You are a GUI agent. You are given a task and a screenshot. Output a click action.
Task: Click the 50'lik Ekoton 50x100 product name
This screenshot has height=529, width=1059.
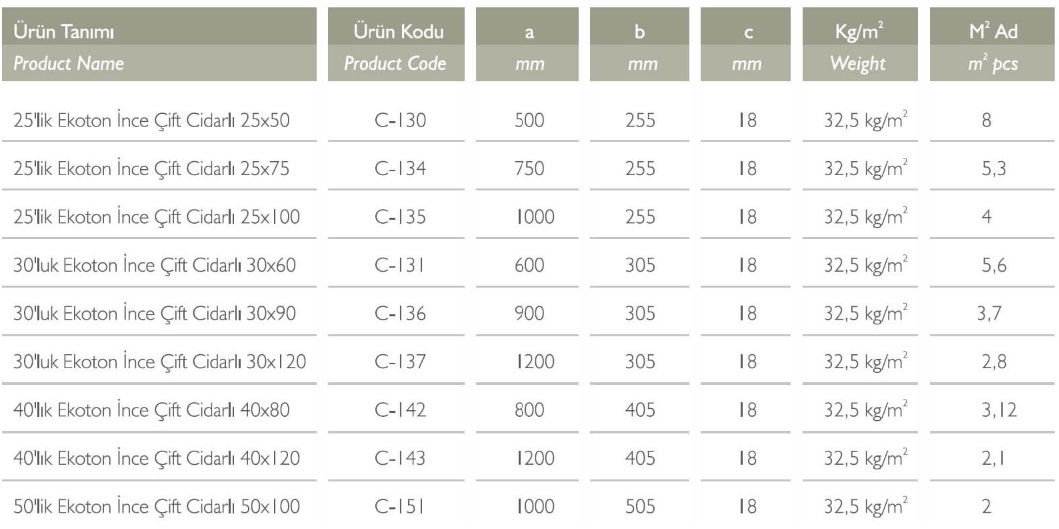click(x=157, y=507)
